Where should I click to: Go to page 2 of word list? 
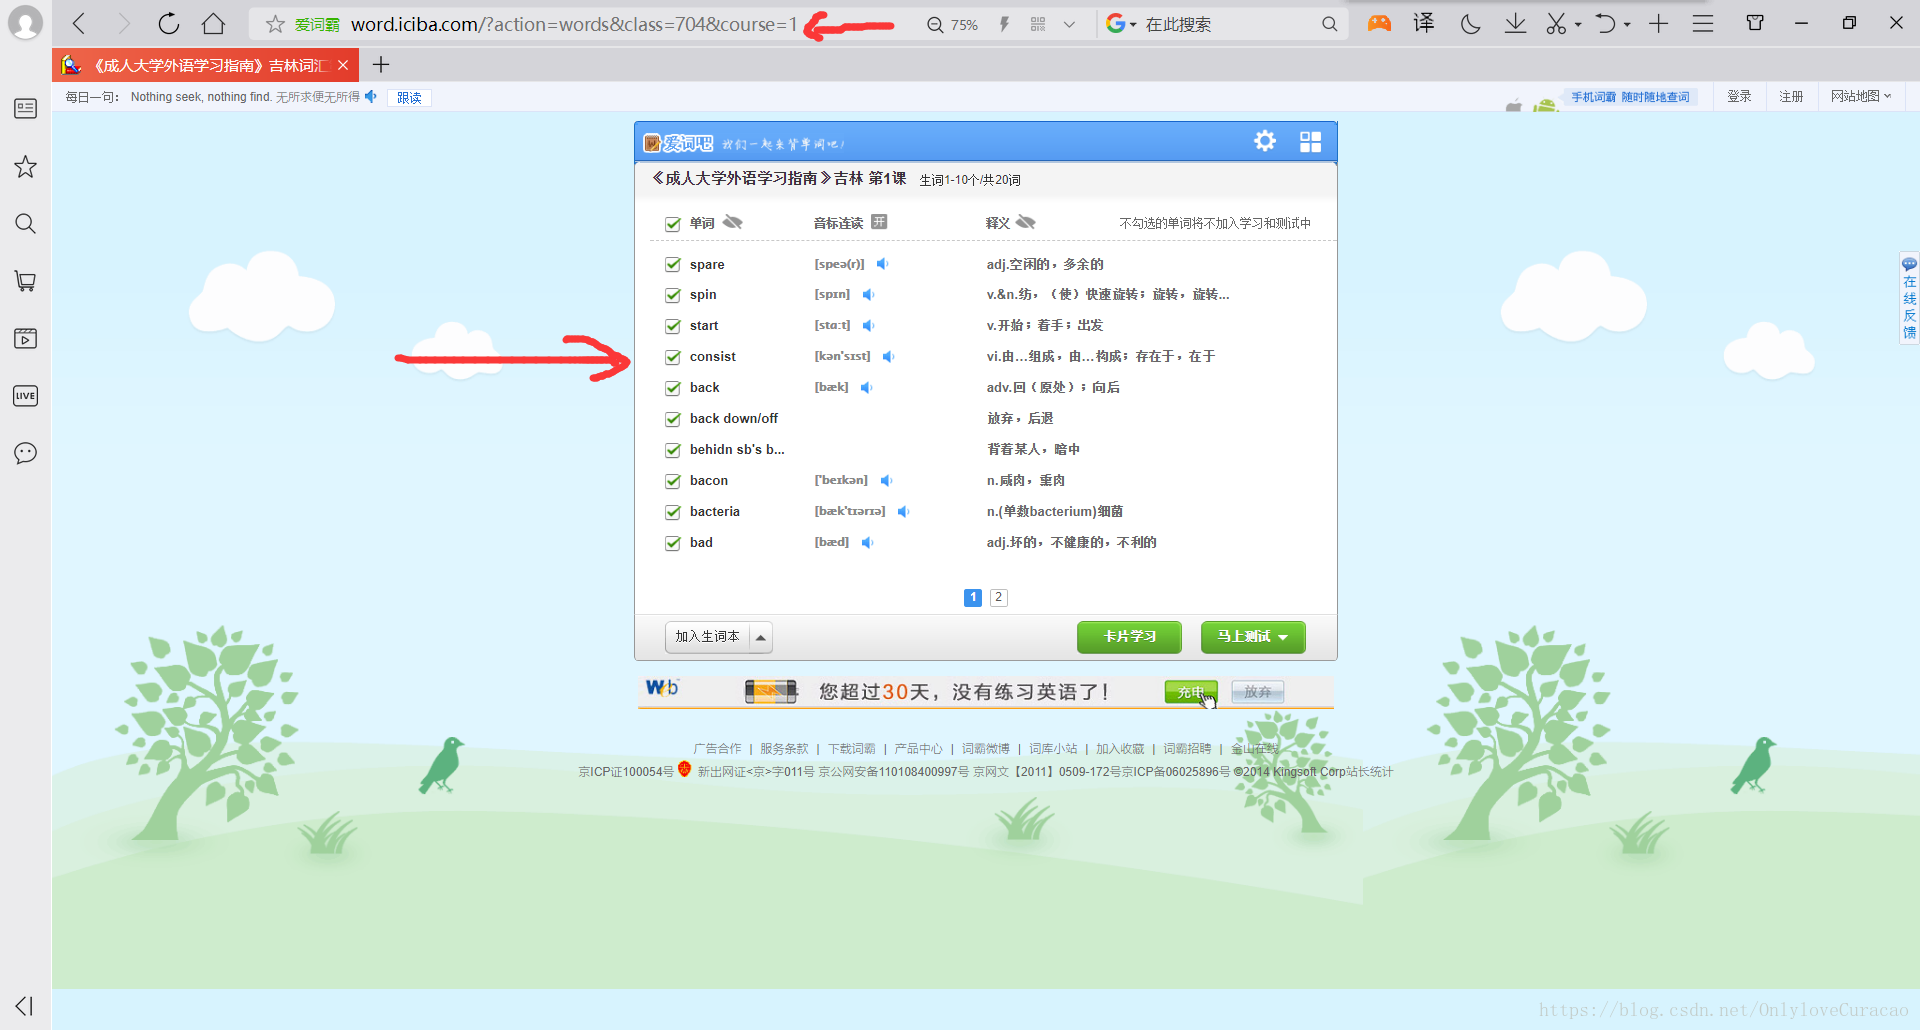(998, 598)
